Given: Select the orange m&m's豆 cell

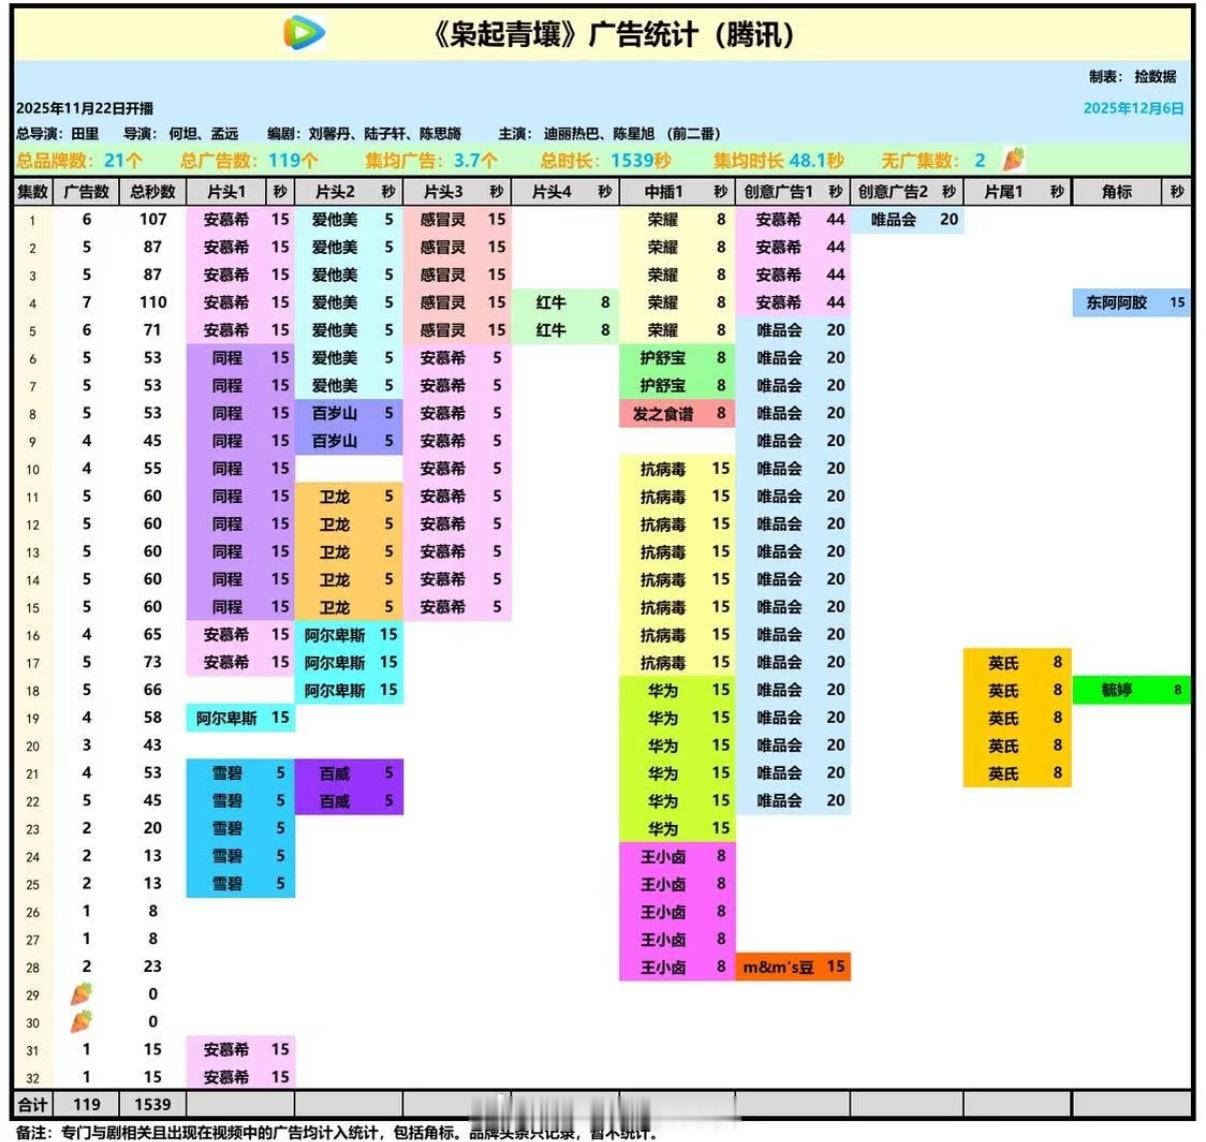Looking at the screenshot, I should 793,967.
